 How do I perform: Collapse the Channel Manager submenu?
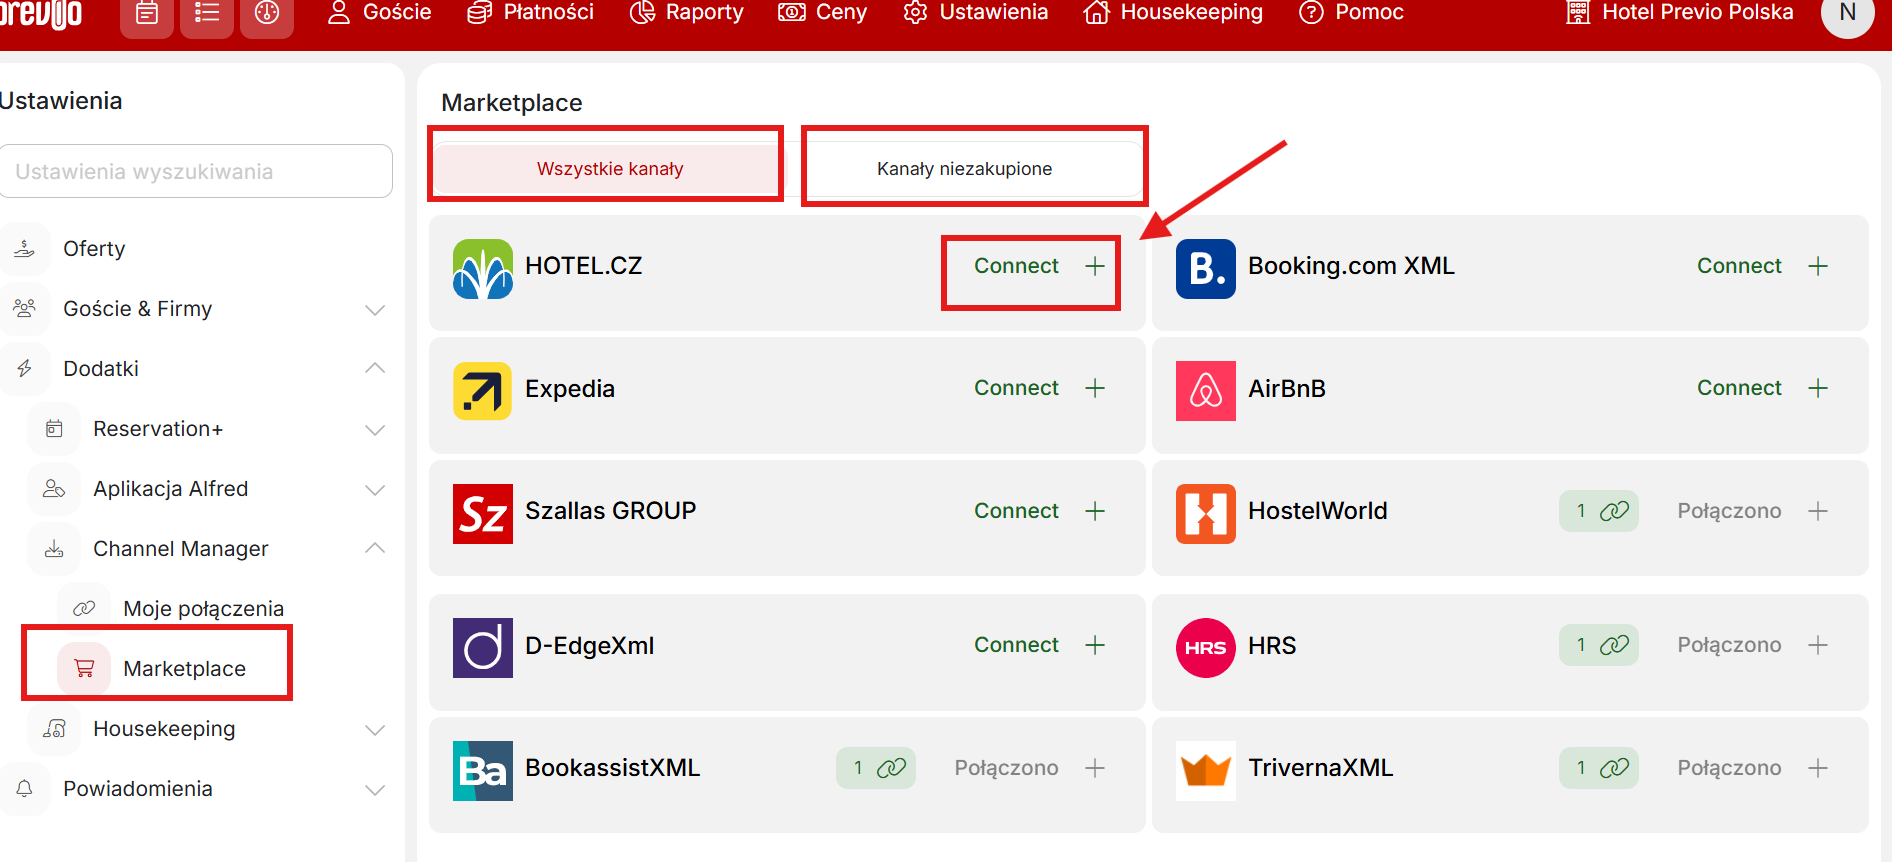[375, 549]
